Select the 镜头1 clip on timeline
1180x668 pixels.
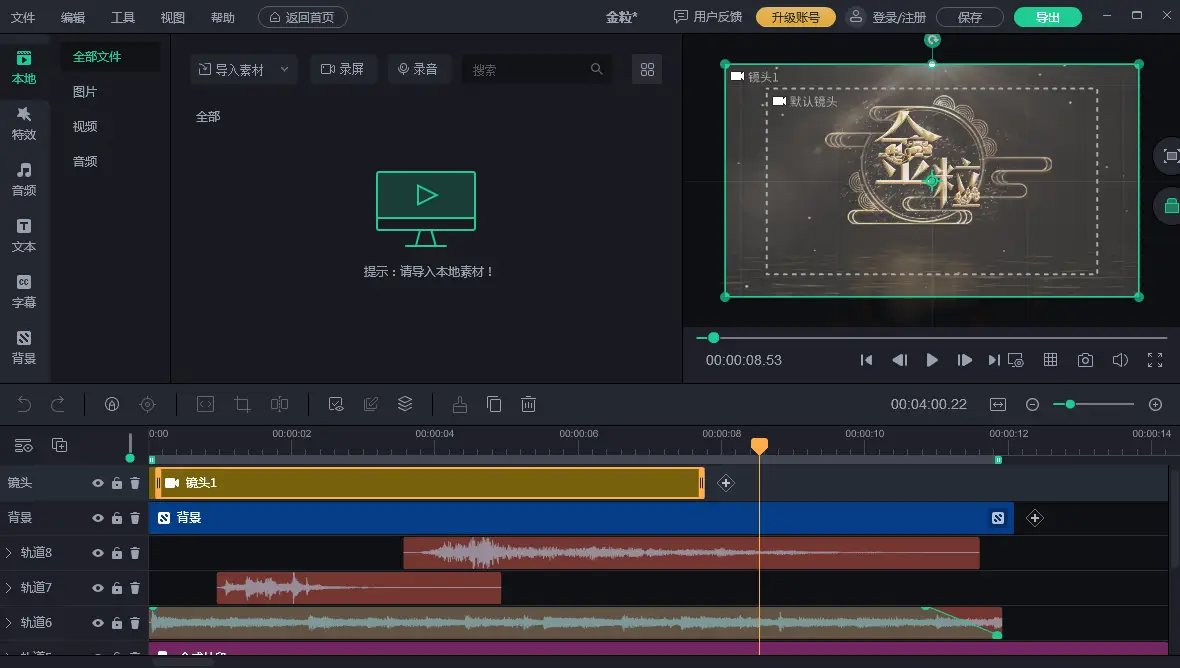pos(430,483)
